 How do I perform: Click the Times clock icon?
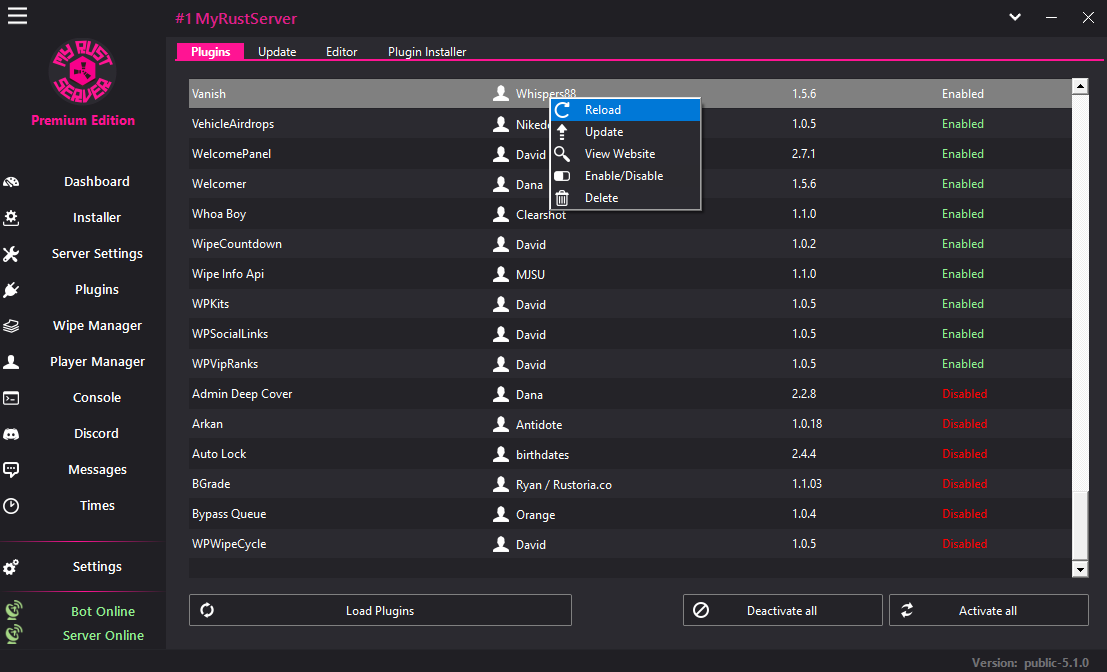[11, 506]
